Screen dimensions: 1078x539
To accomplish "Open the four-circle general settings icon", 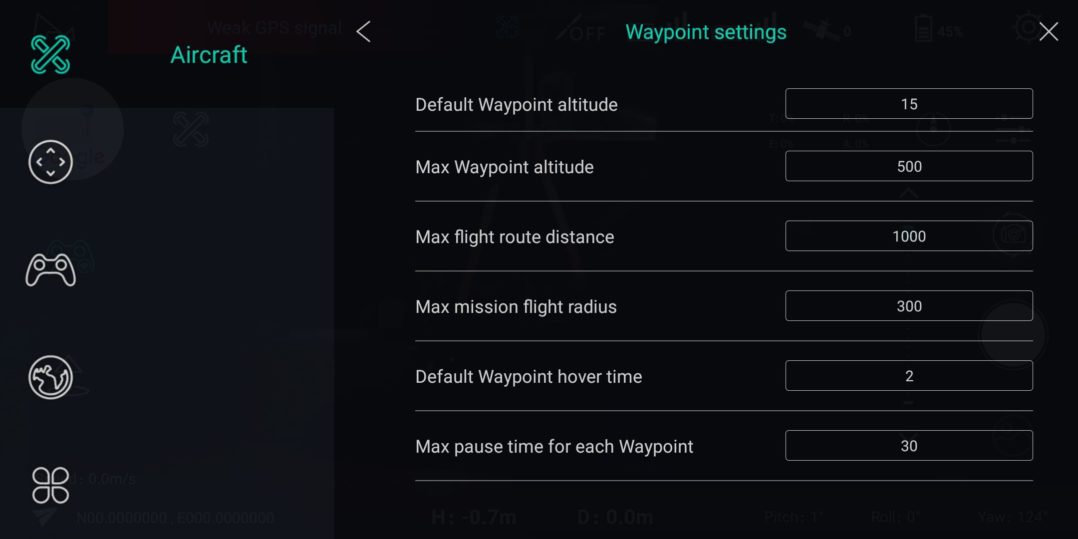I will pos(50,485).
